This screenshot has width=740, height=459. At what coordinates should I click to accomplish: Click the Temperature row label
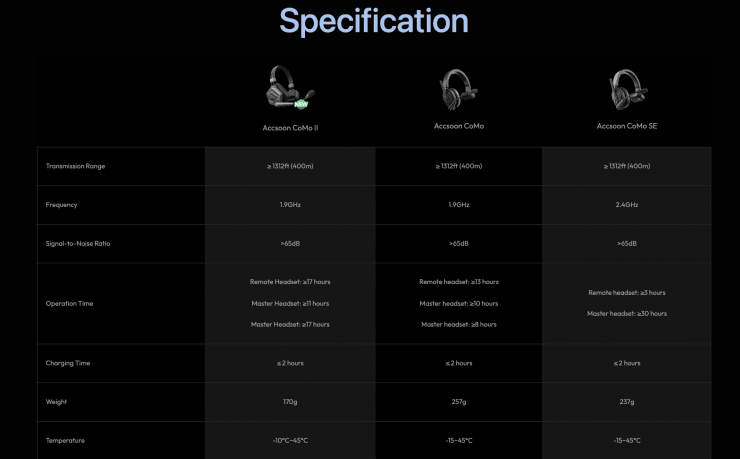[65, 441]
